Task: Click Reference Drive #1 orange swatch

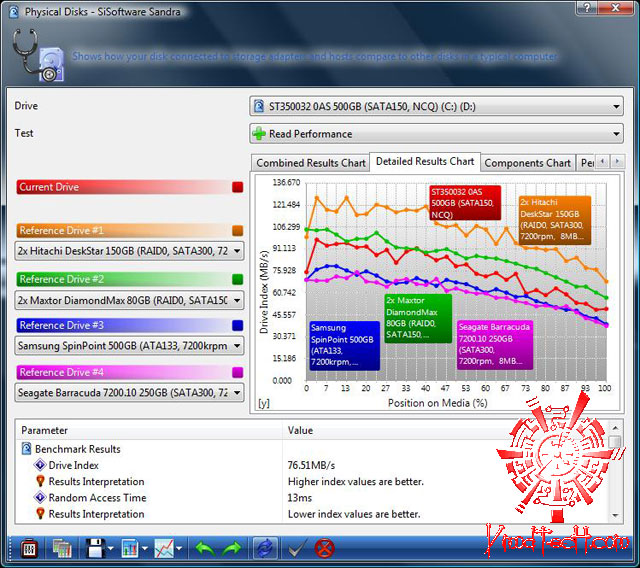Action: (x=238, y=231)
